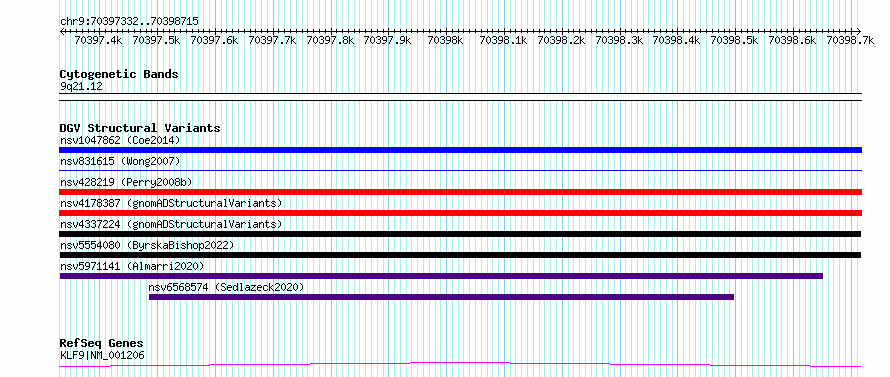Click ruler tick label 70398.7k
890x377 pixels.
tap(850, 40)
